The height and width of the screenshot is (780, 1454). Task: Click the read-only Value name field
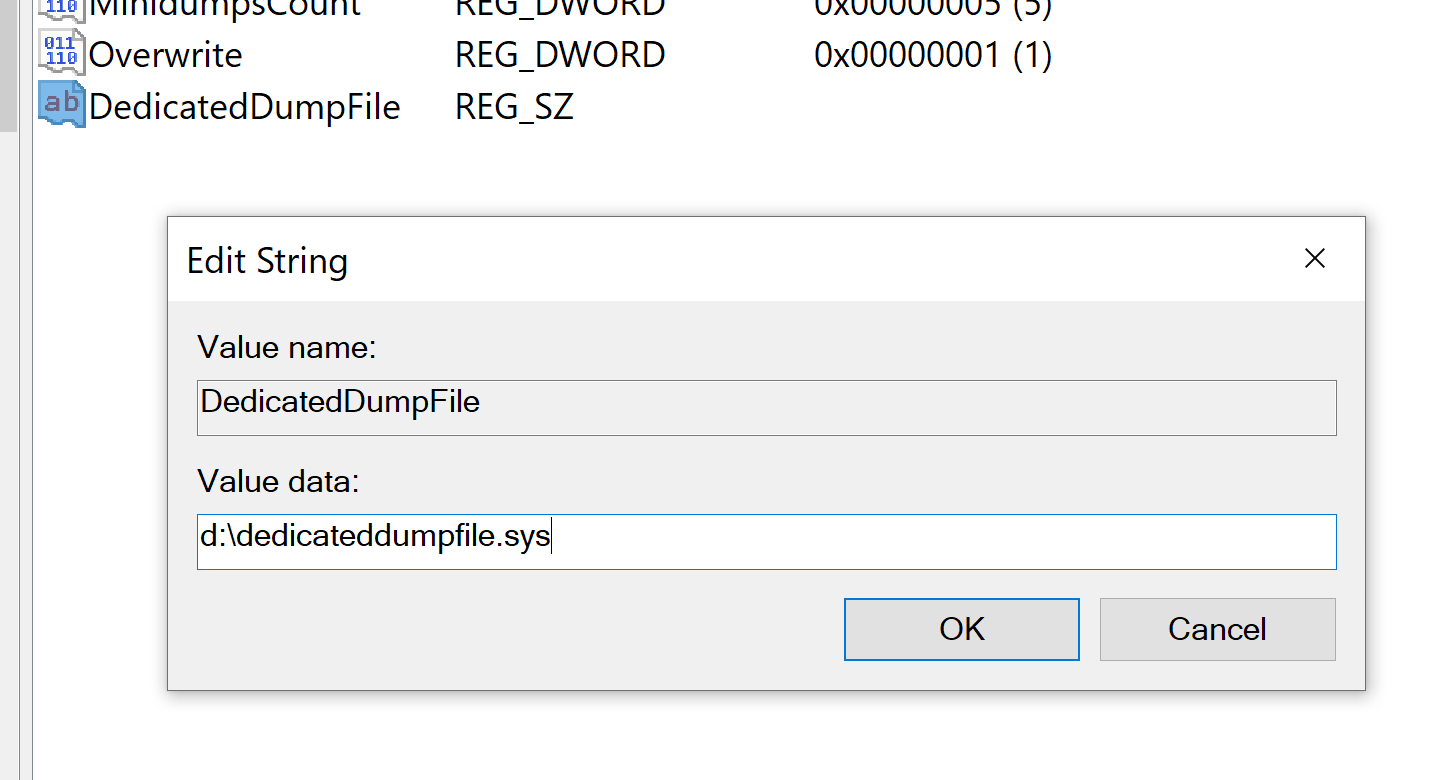point(767,407)
